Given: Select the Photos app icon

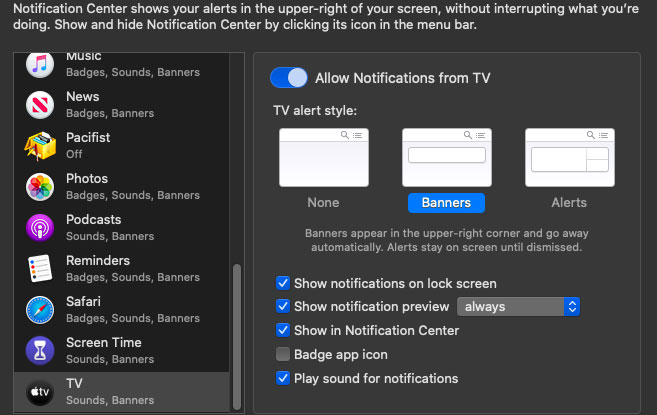Looking at the screenshot, I should [x=40, y=187].
